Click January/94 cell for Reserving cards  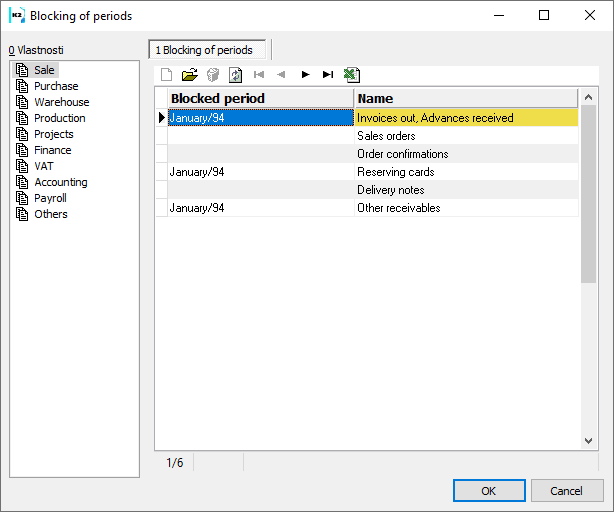pos(261,172)
